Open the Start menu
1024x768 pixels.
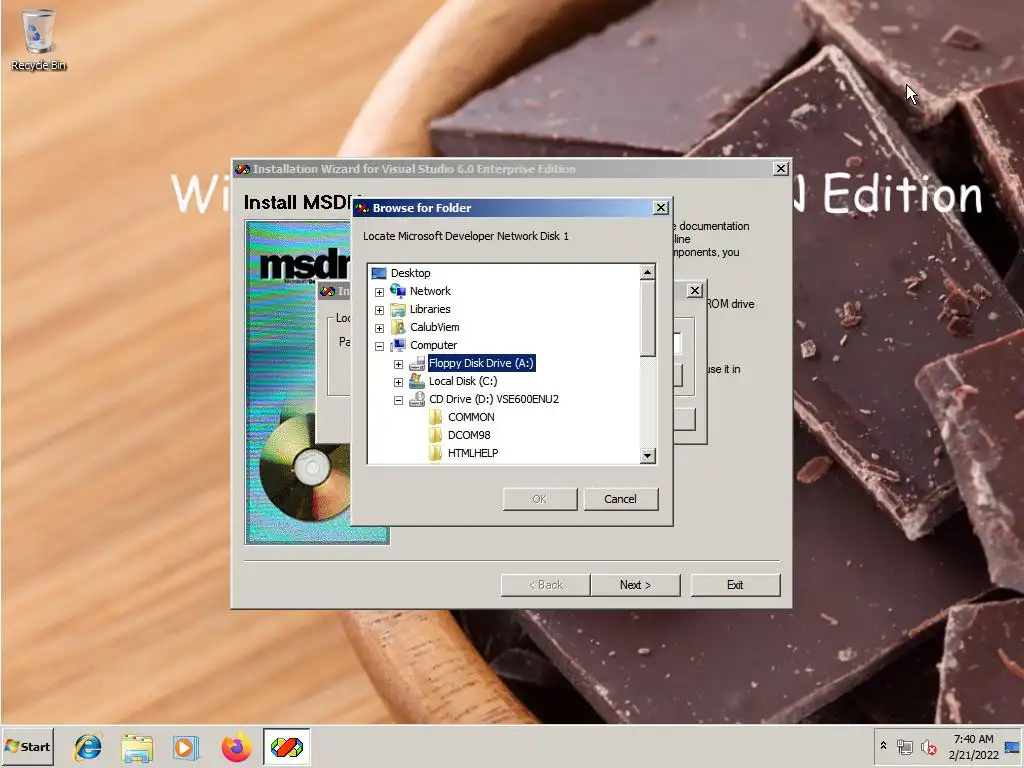pyautogui.click(x=27, y=746)
